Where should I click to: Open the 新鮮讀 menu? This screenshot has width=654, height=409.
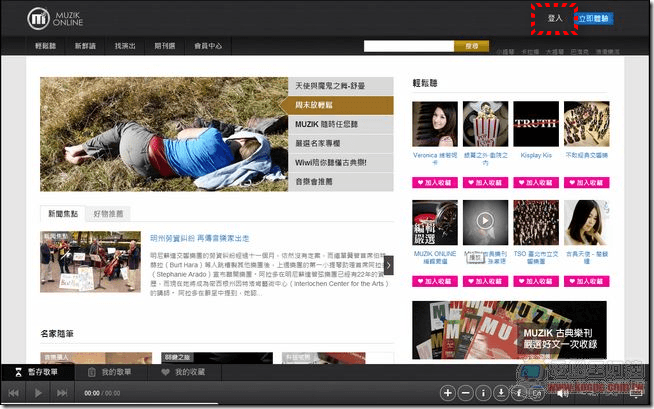tap(85, 46)
